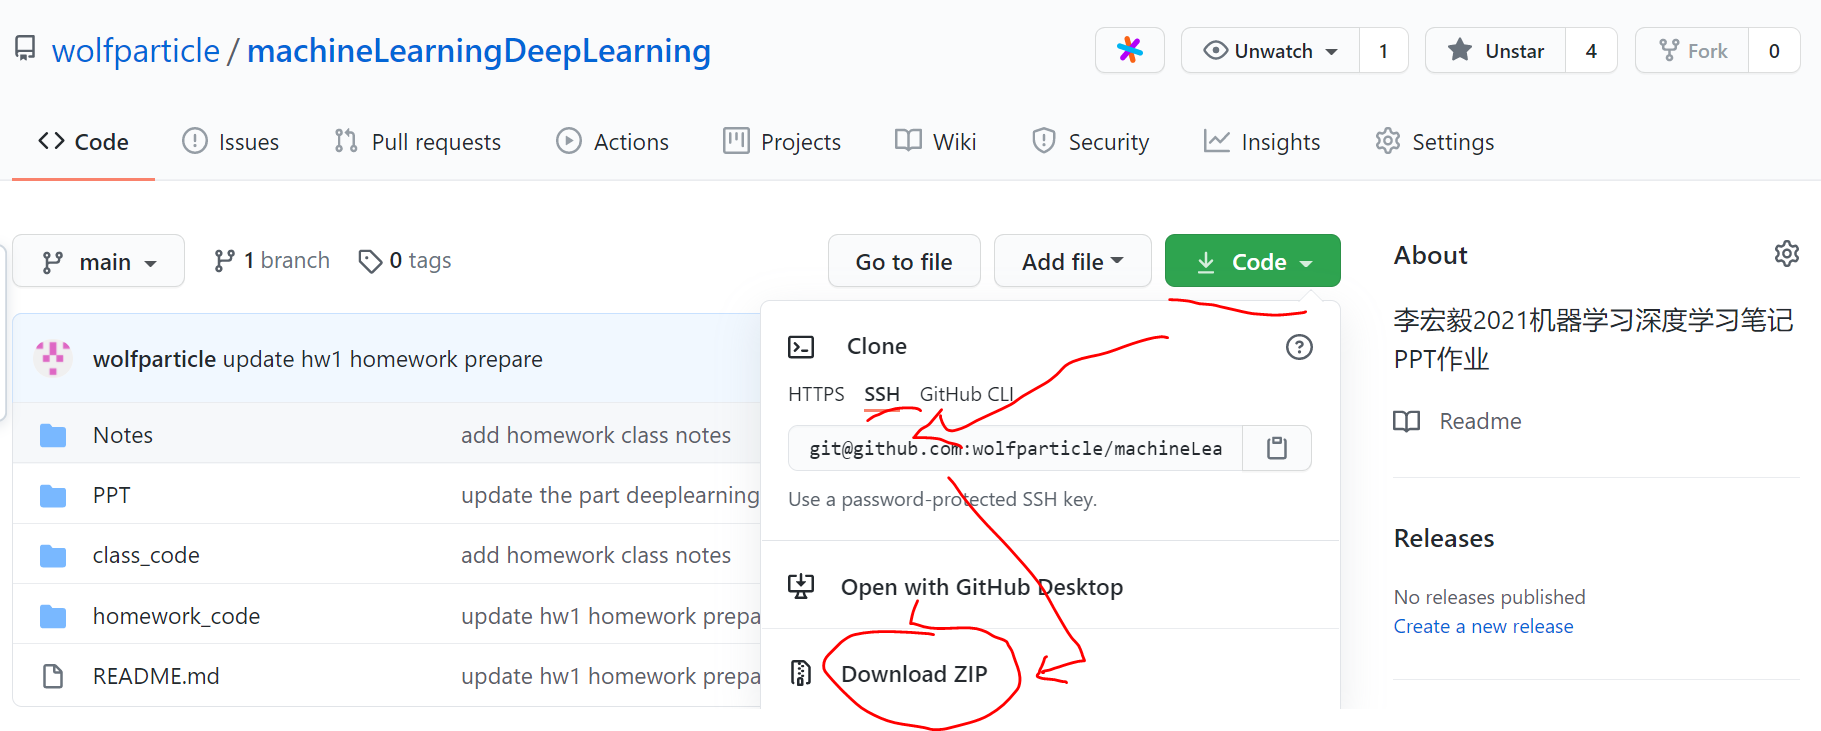The height and width of the screenshot is (731, 1821).
Task: Click the terminal icon beside Clone
Action: pos(801,347)
